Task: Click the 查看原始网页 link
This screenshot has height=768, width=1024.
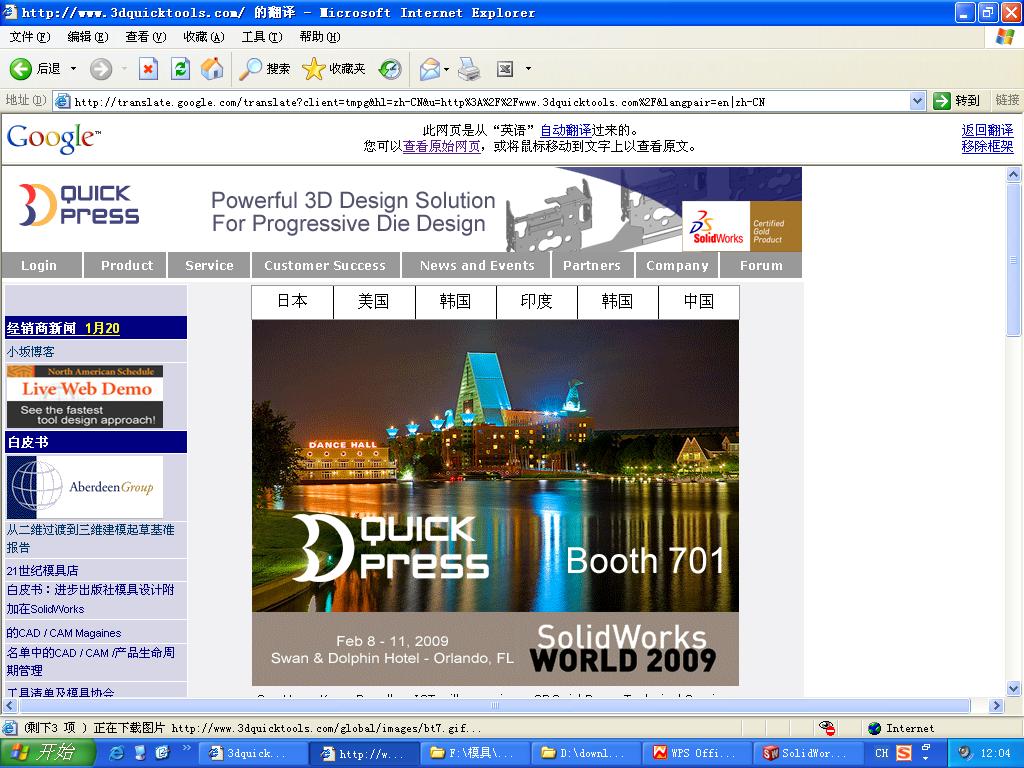Action: (x=441, y=146)
